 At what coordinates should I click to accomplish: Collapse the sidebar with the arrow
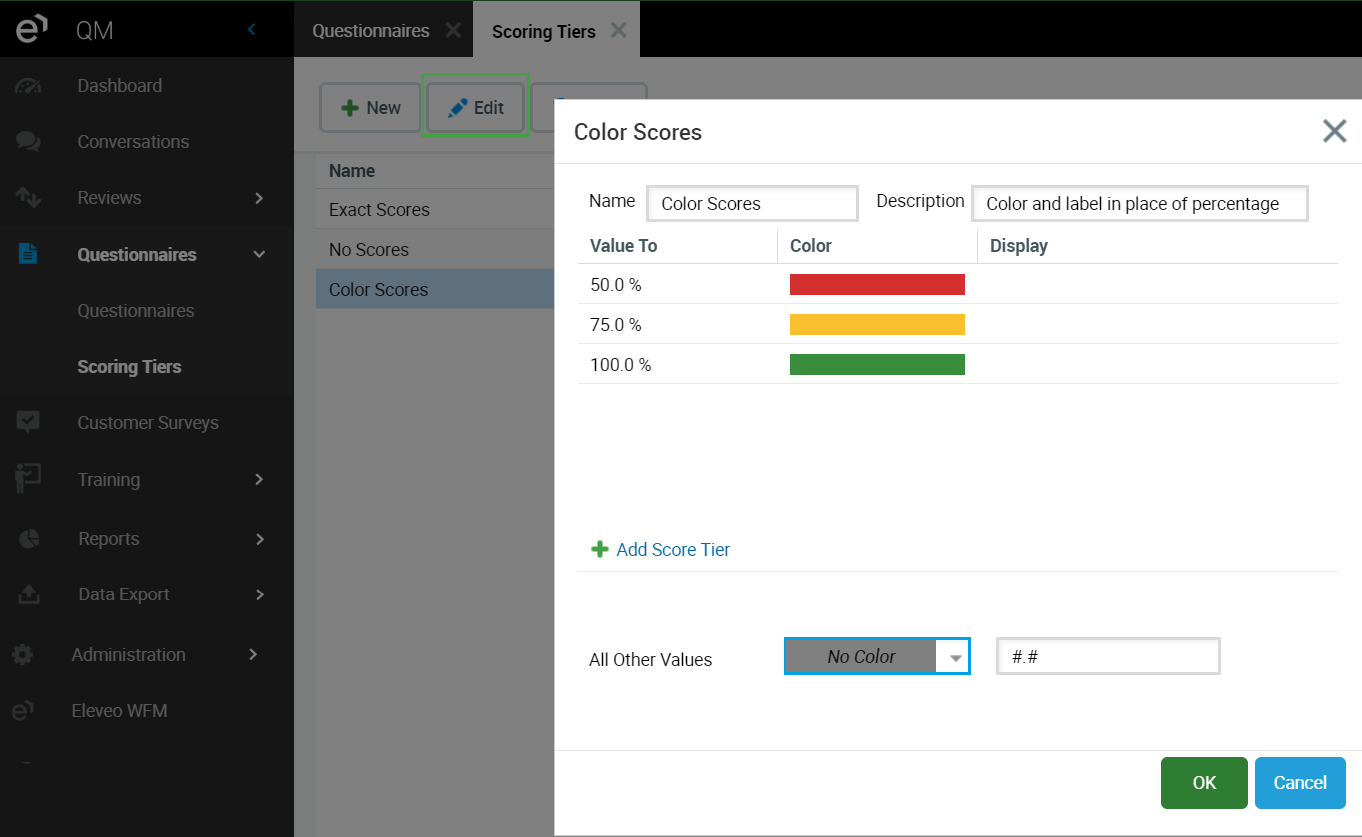pyautogui.click(x=252, y=30)
